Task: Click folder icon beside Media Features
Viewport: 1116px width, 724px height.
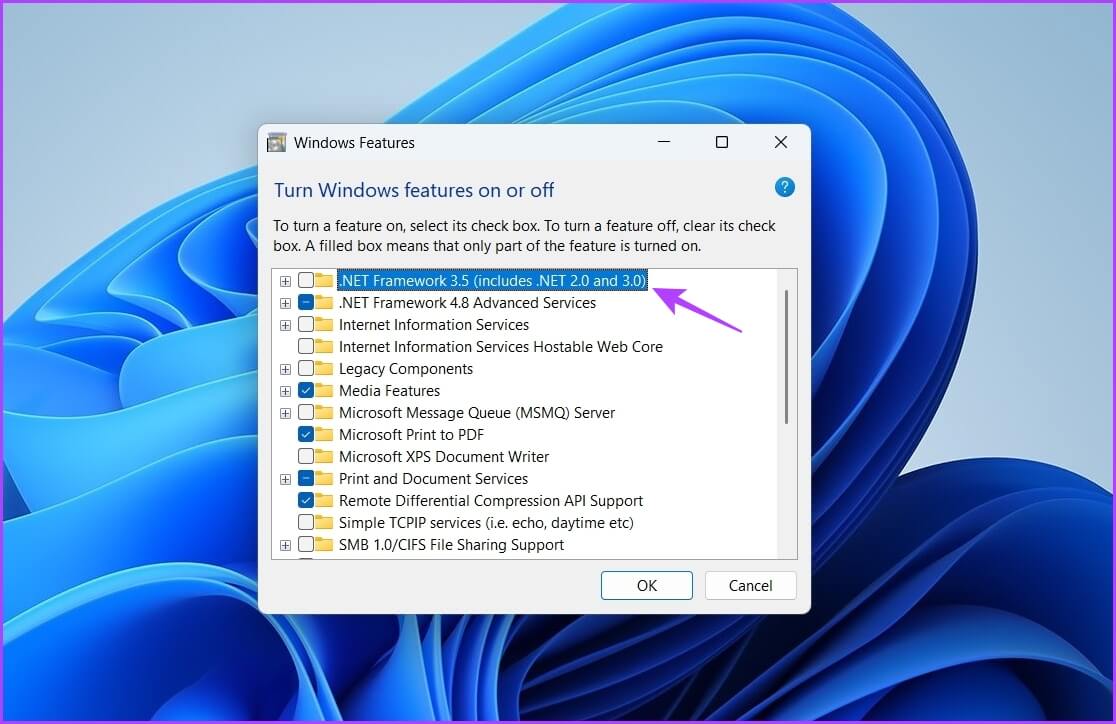Action: pos(325,391)
